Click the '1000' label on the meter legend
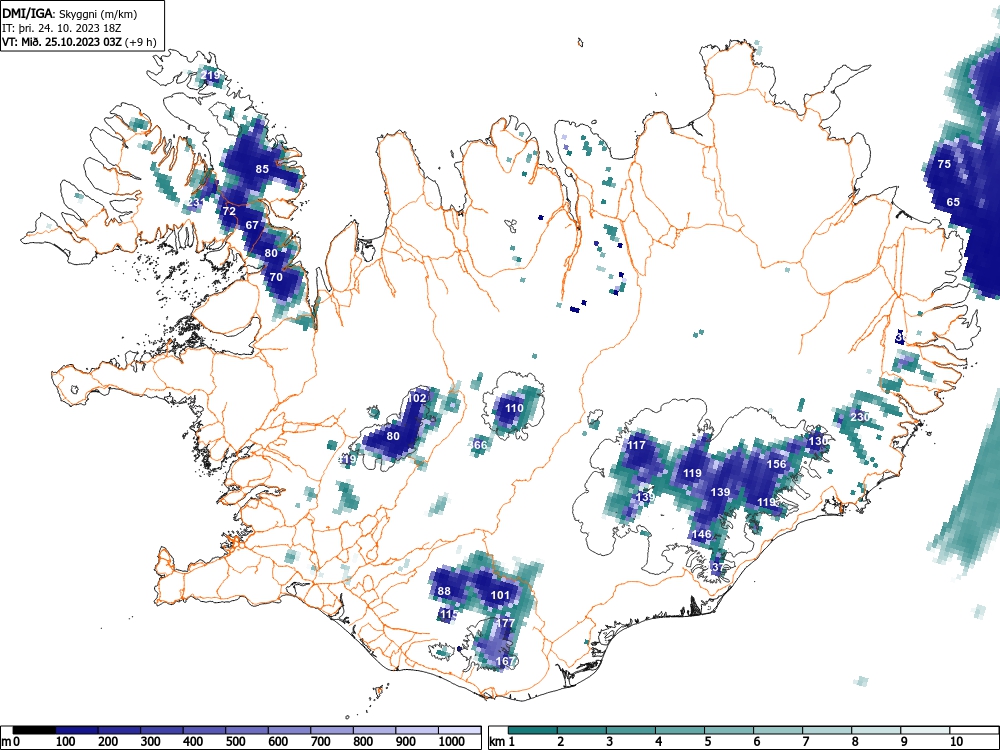Viewport: 1000px width, 750px height. point(452,741)
